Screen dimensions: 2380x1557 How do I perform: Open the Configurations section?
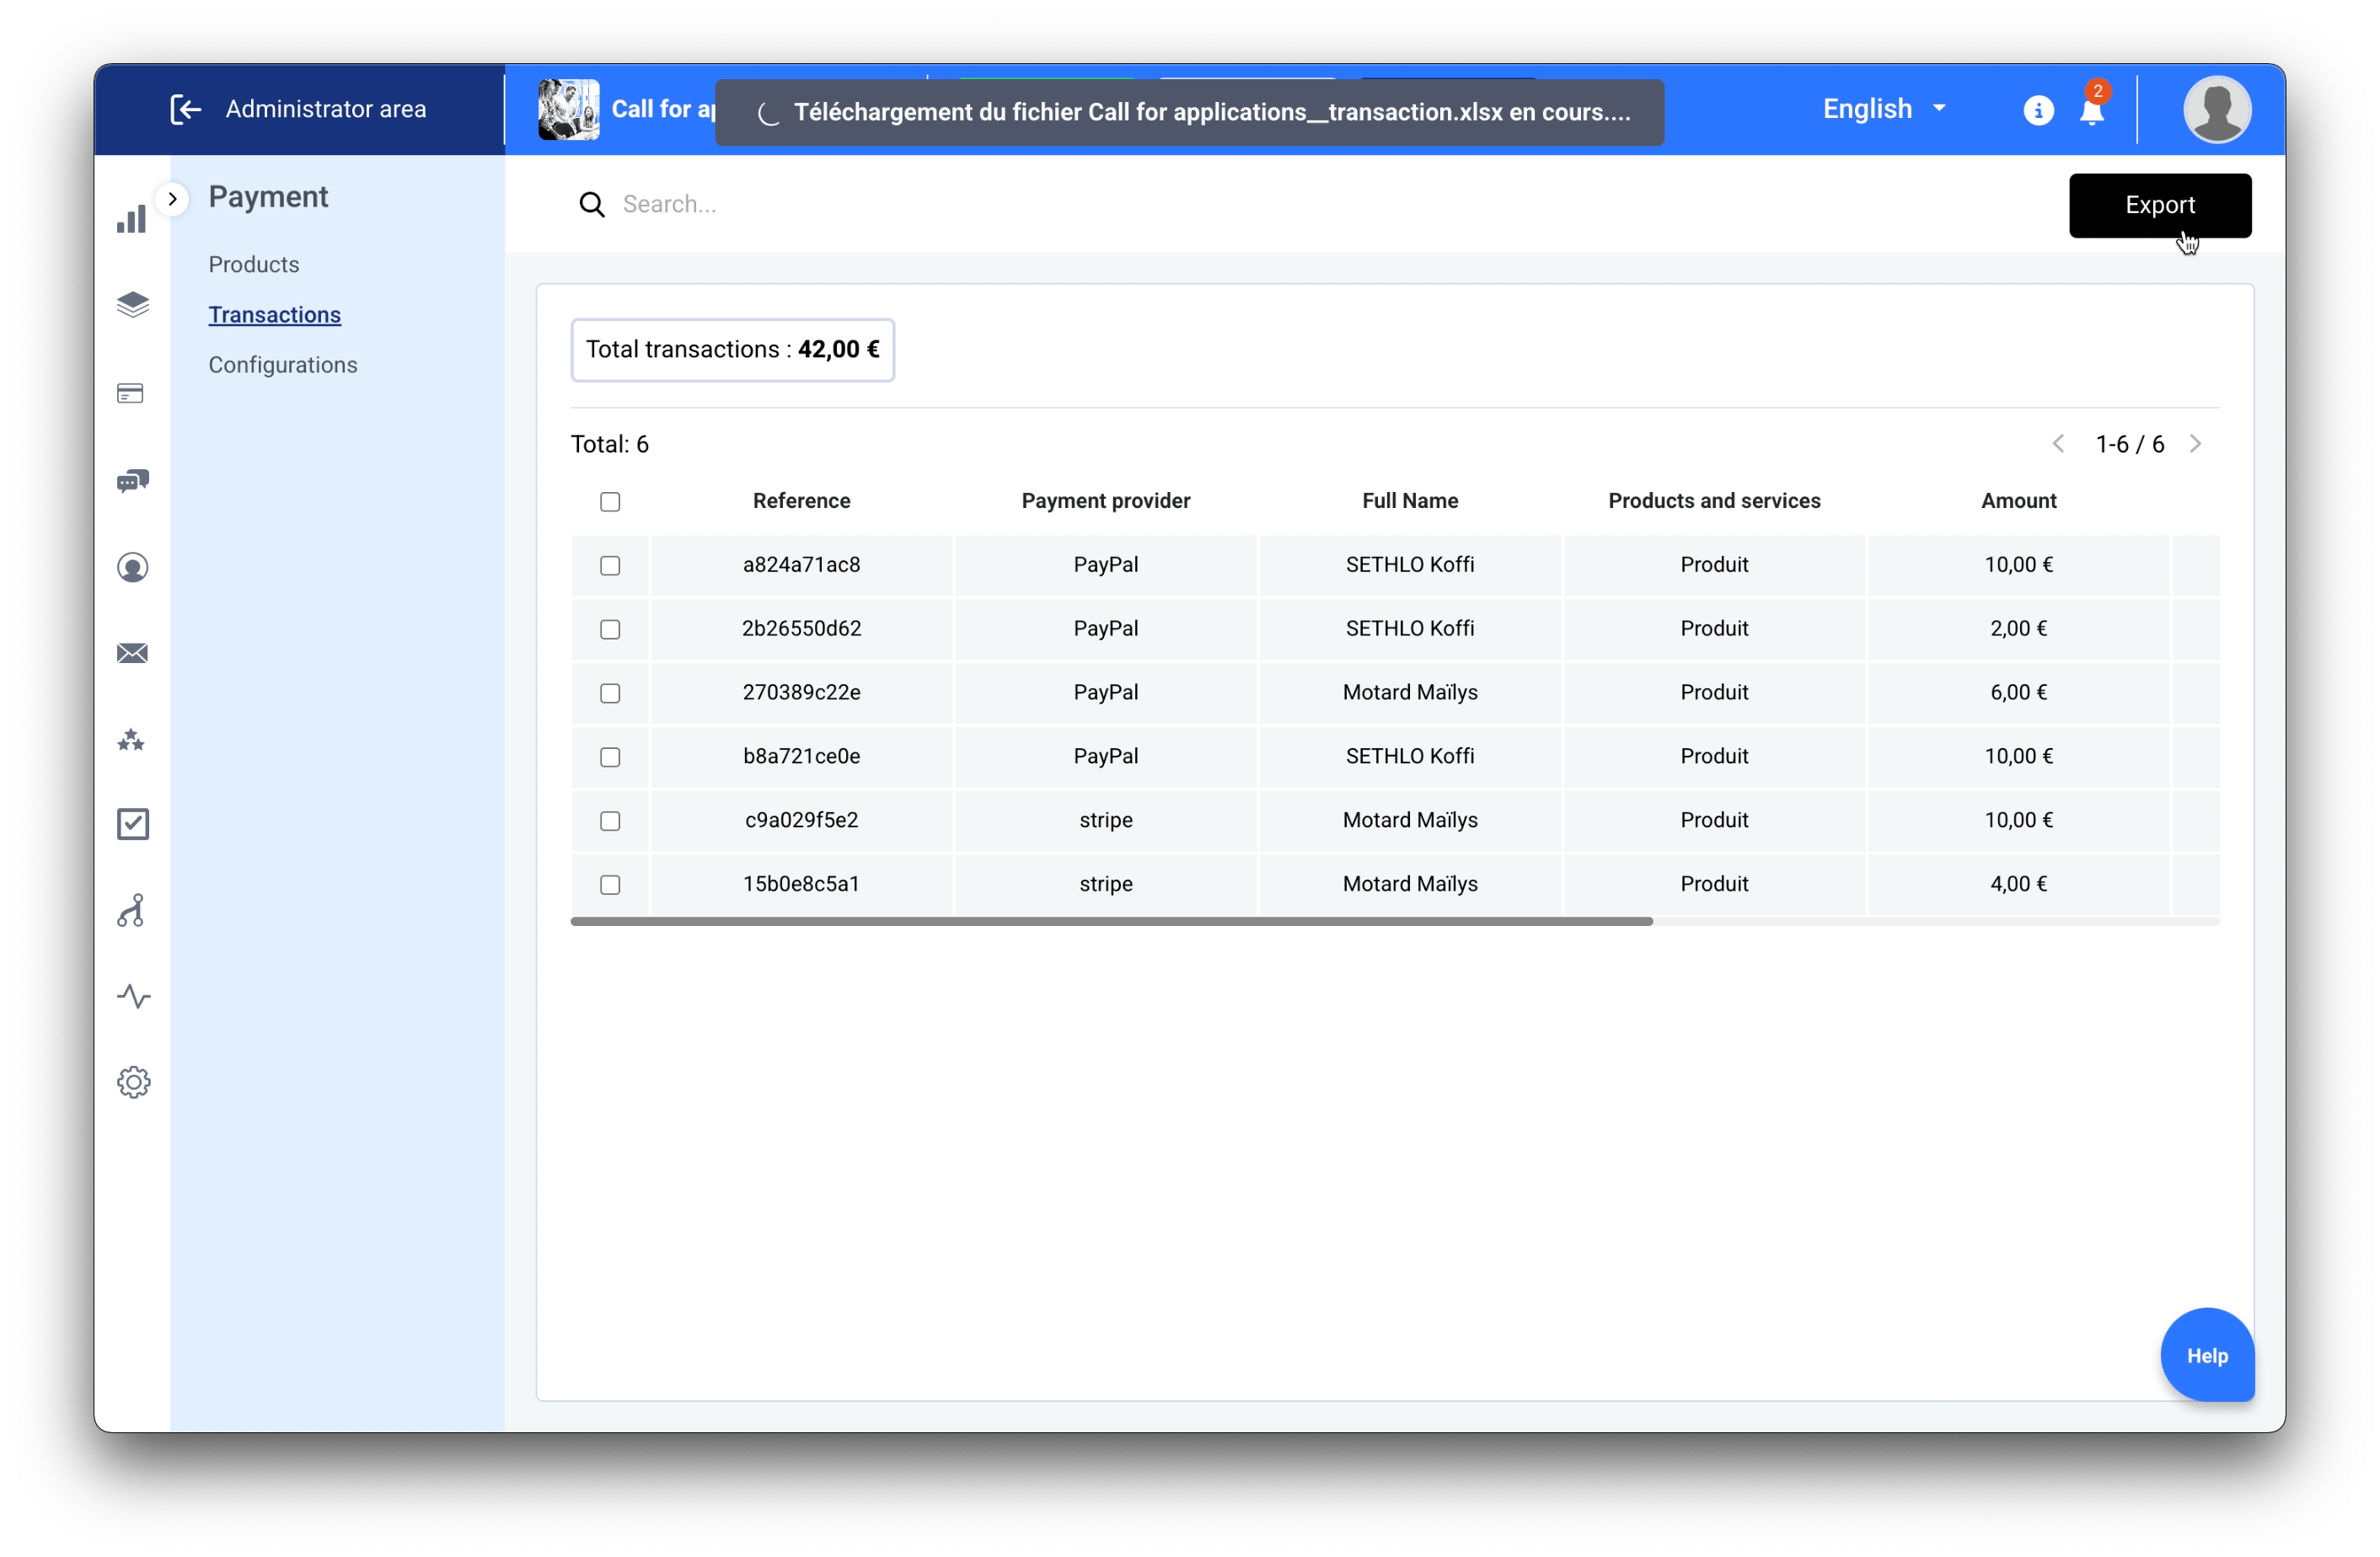(x=283, y=364)
